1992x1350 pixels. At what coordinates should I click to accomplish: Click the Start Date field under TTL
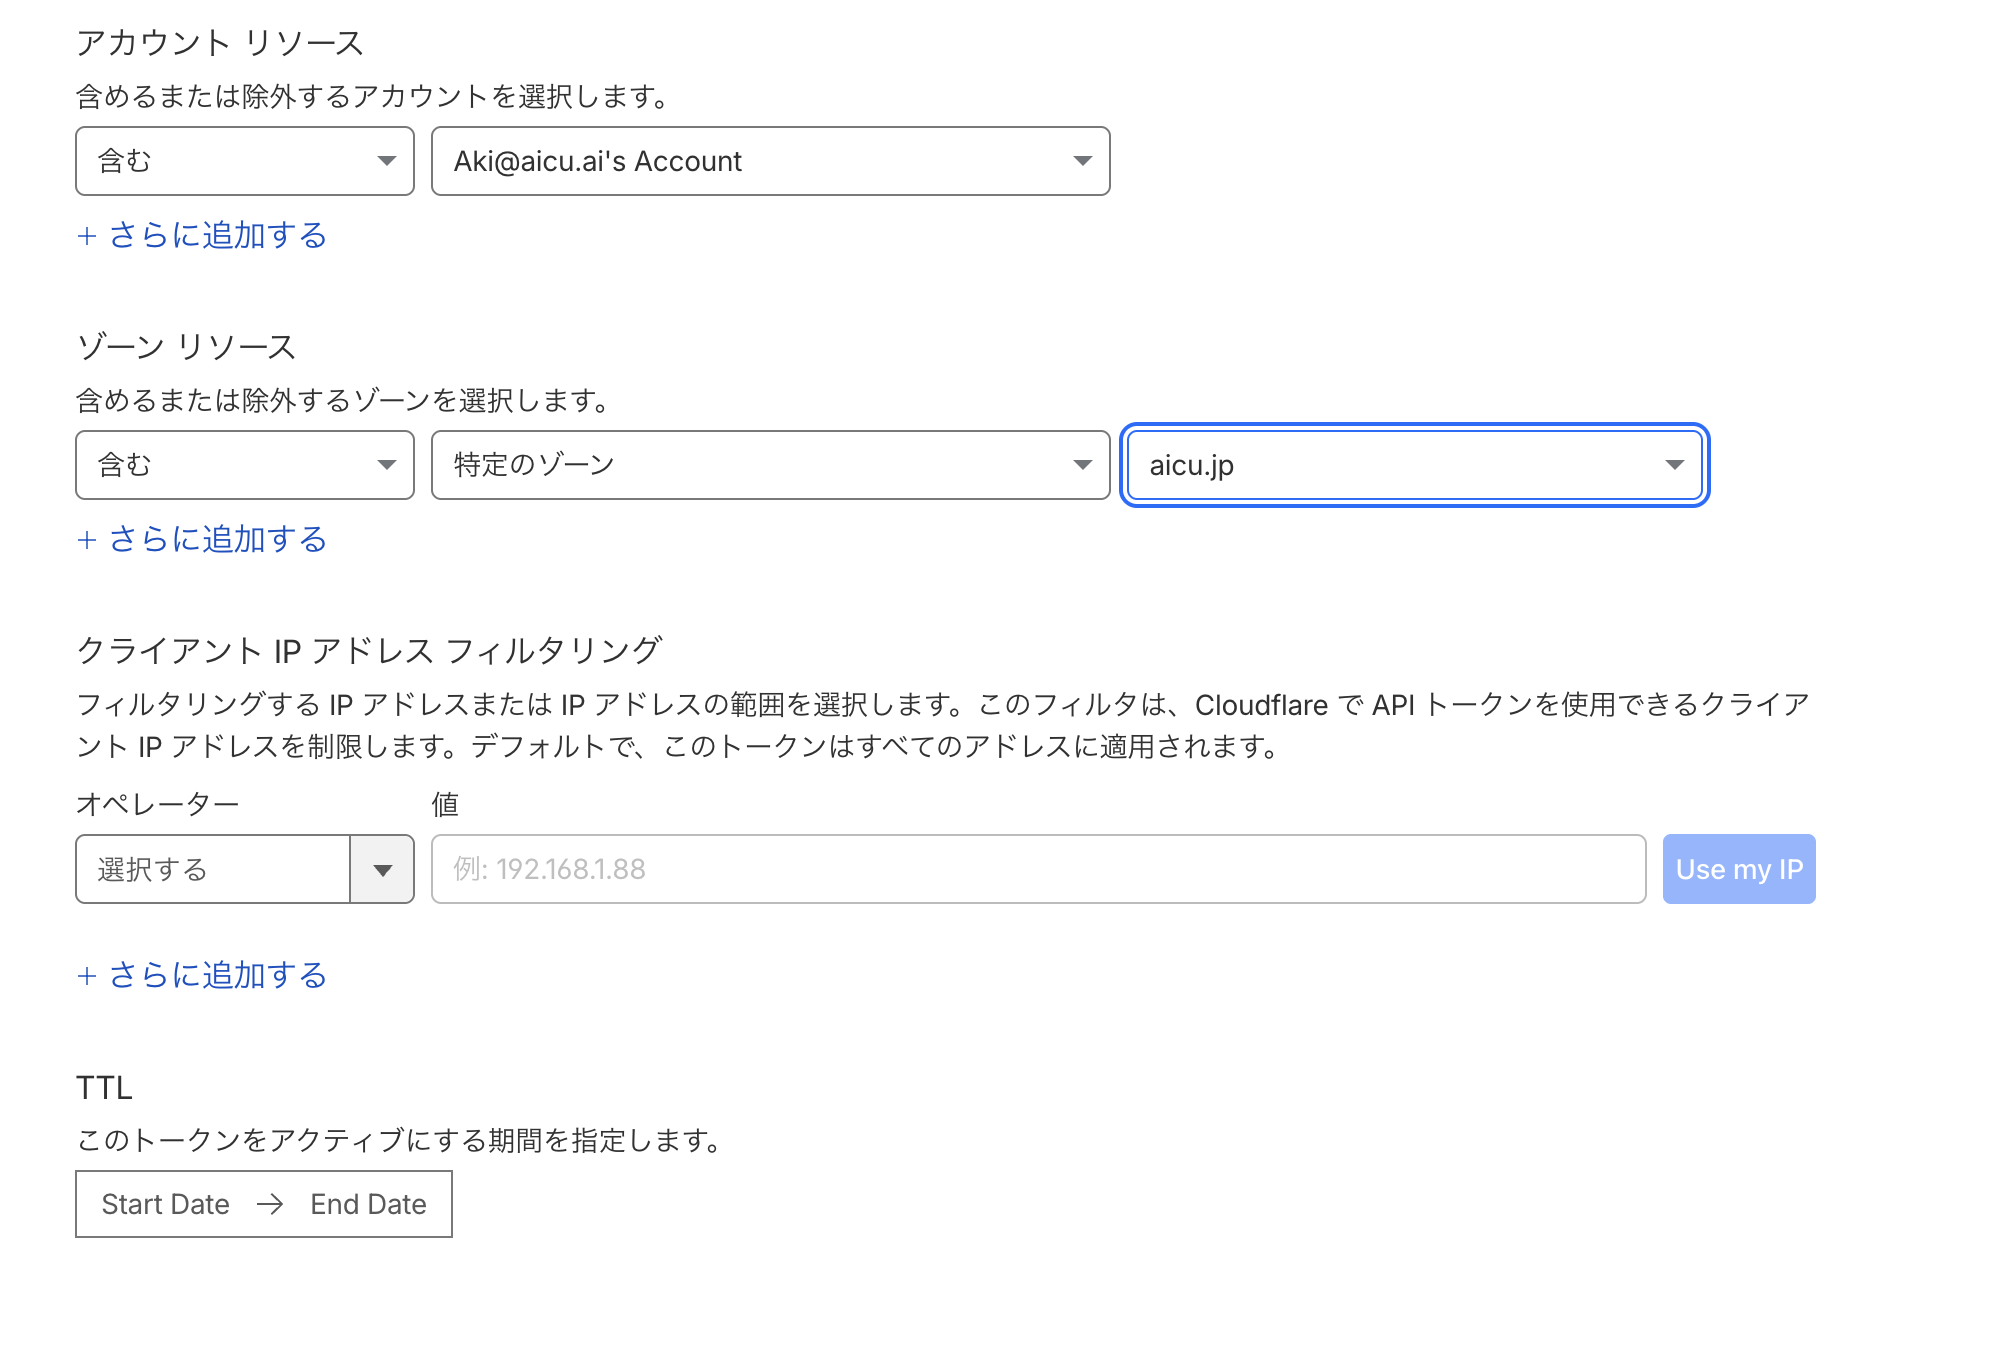pyautogui.click(x=165, y=1204)
